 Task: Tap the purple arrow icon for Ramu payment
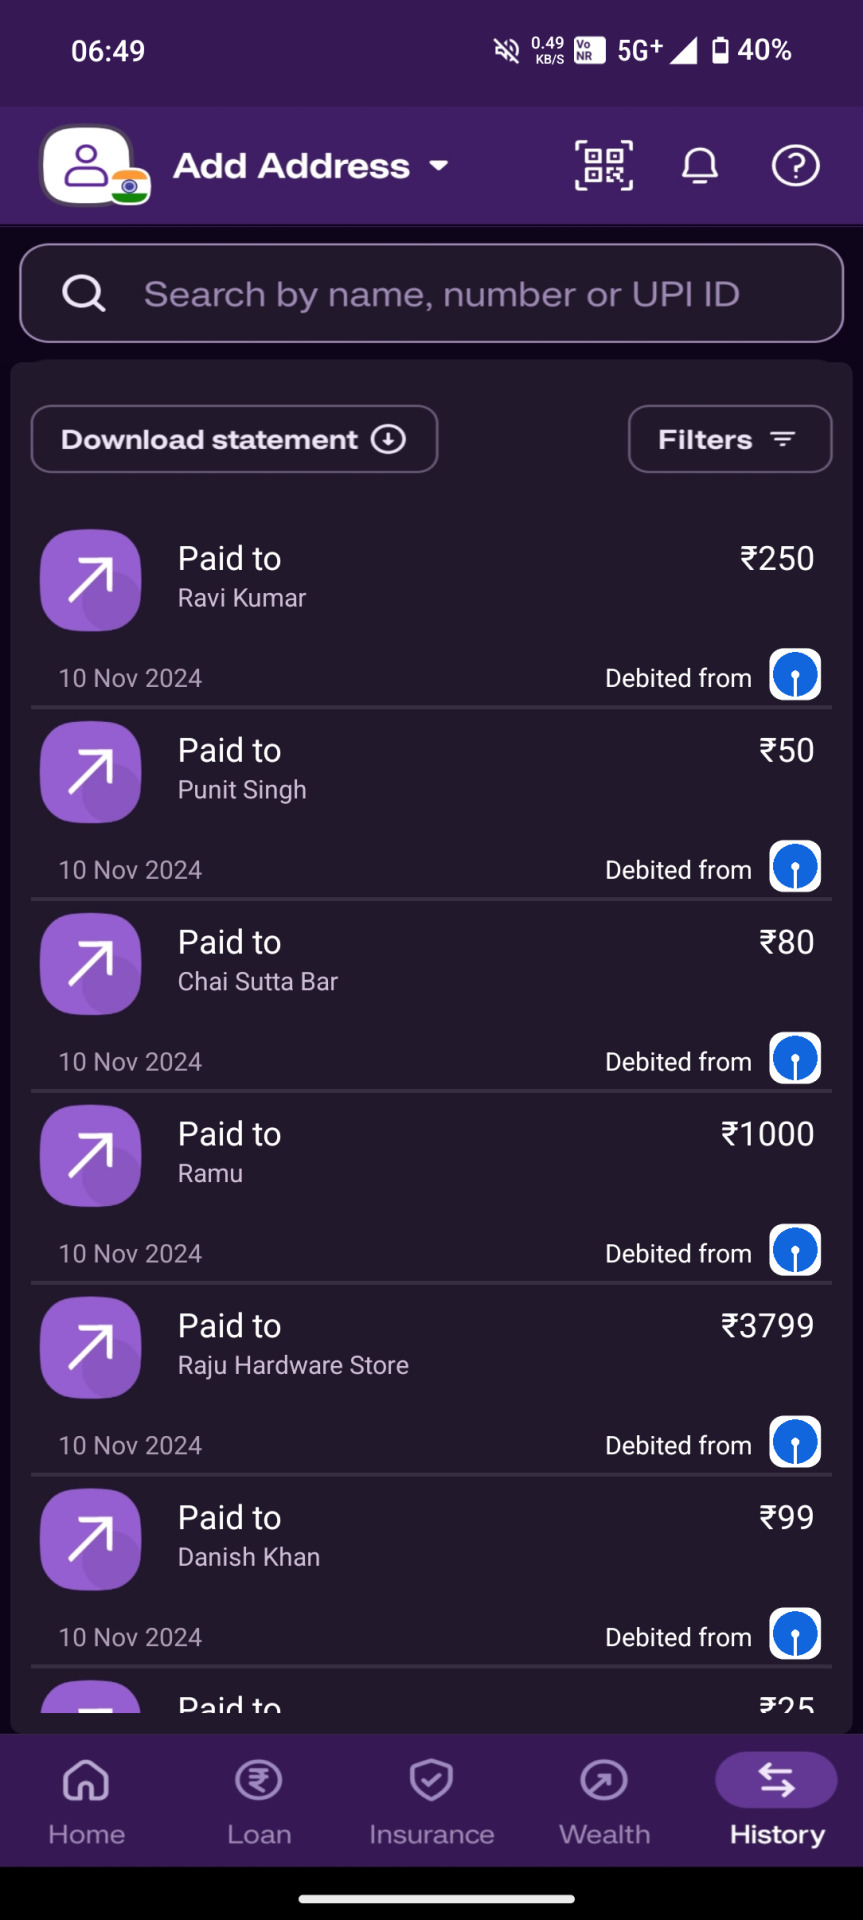click(90, 1156)
